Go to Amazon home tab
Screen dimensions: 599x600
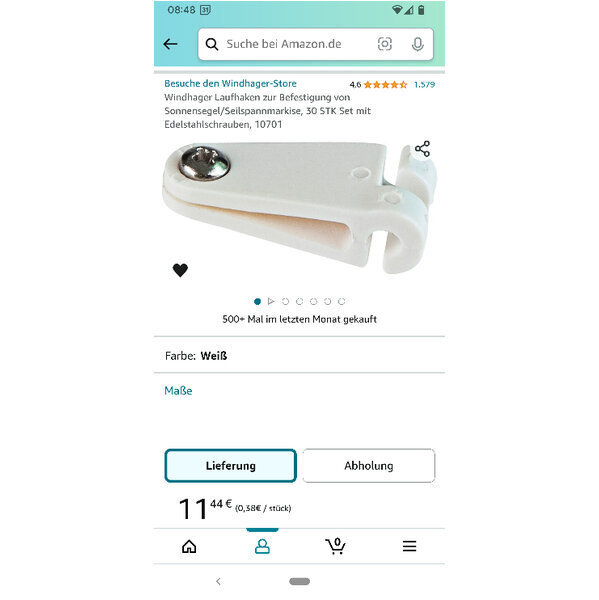point(189,546)
